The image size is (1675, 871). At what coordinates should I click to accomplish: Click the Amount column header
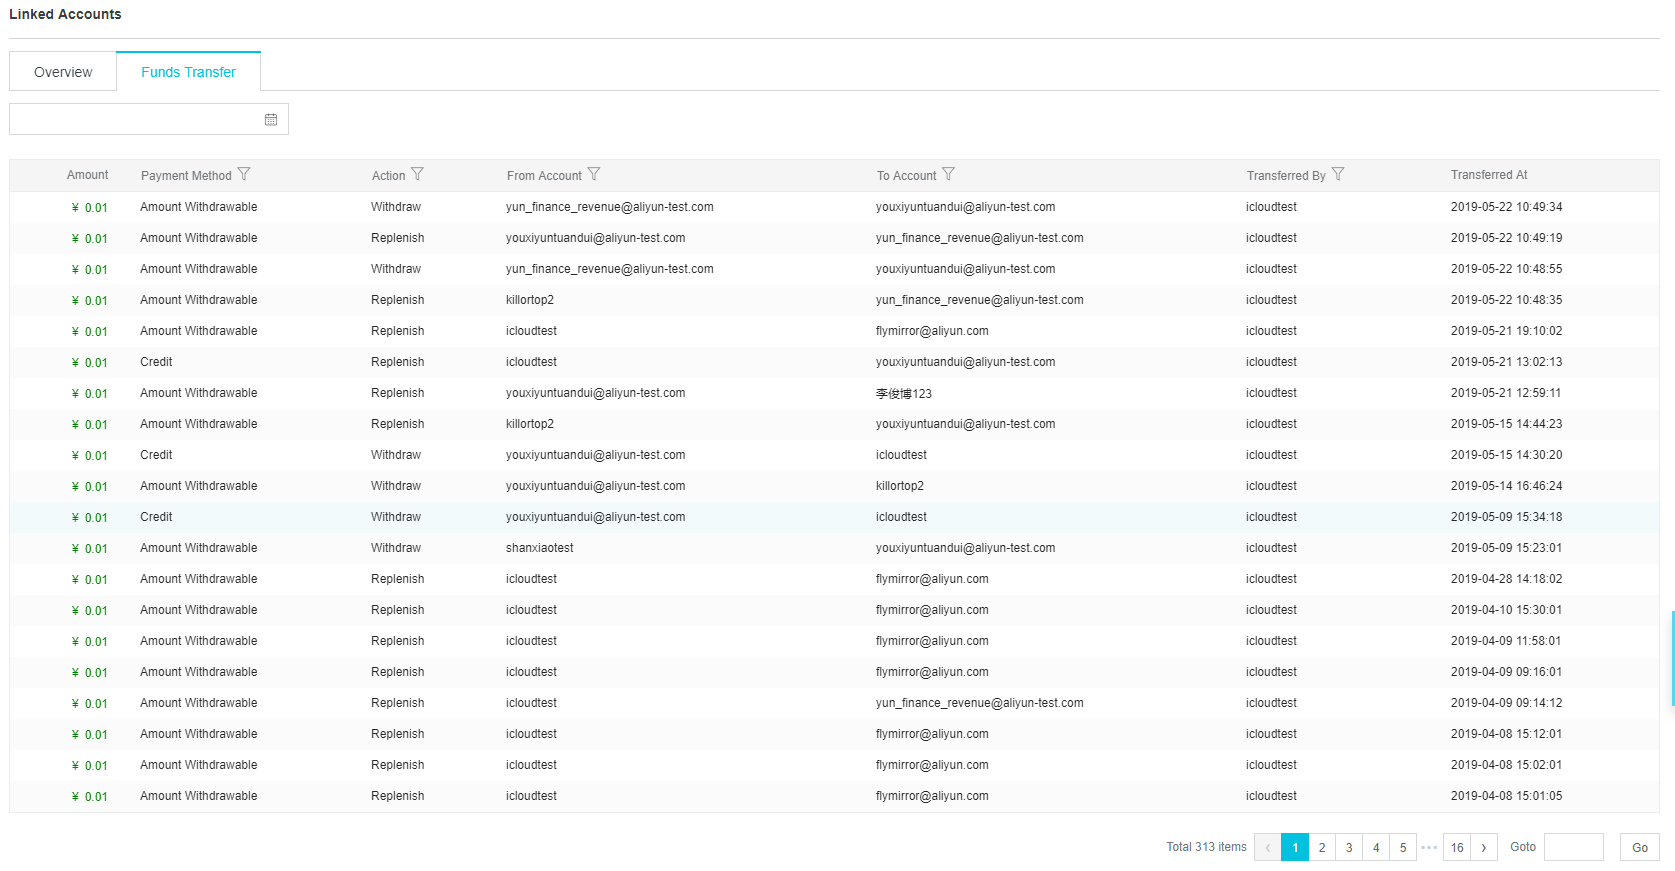[88, 175]
